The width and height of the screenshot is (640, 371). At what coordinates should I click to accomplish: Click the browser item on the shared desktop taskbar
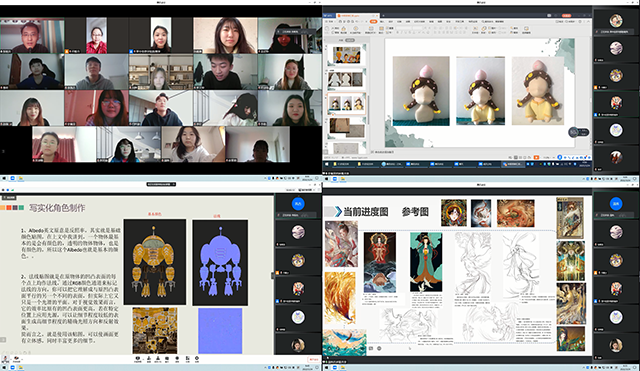392,164
